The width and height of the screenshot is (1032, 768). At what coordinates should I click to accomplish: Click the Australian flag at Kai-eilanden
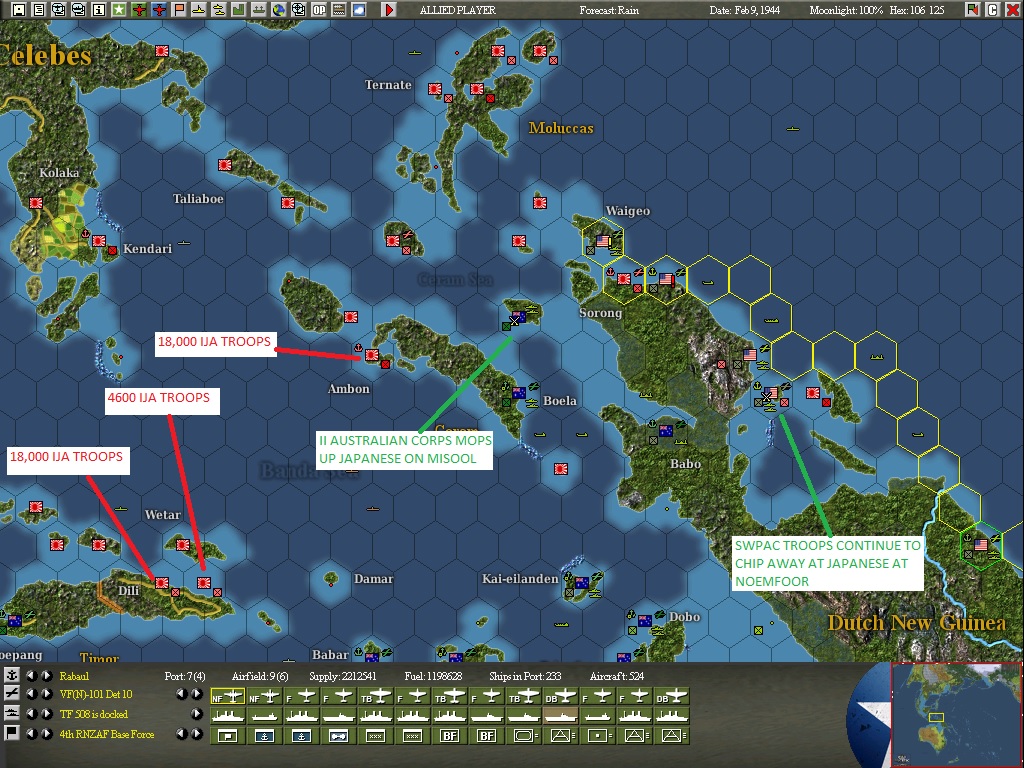[582, 582]
